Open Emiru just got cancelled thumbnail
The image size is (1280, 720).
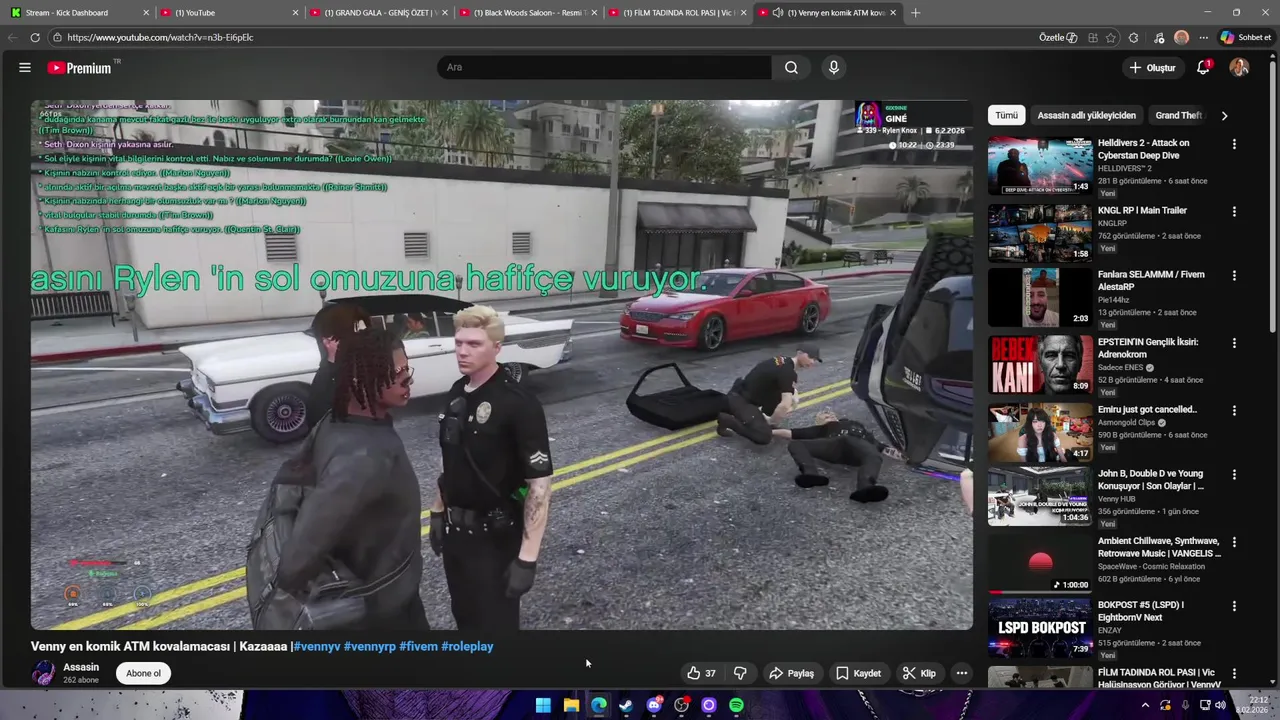pos(1040,433)
